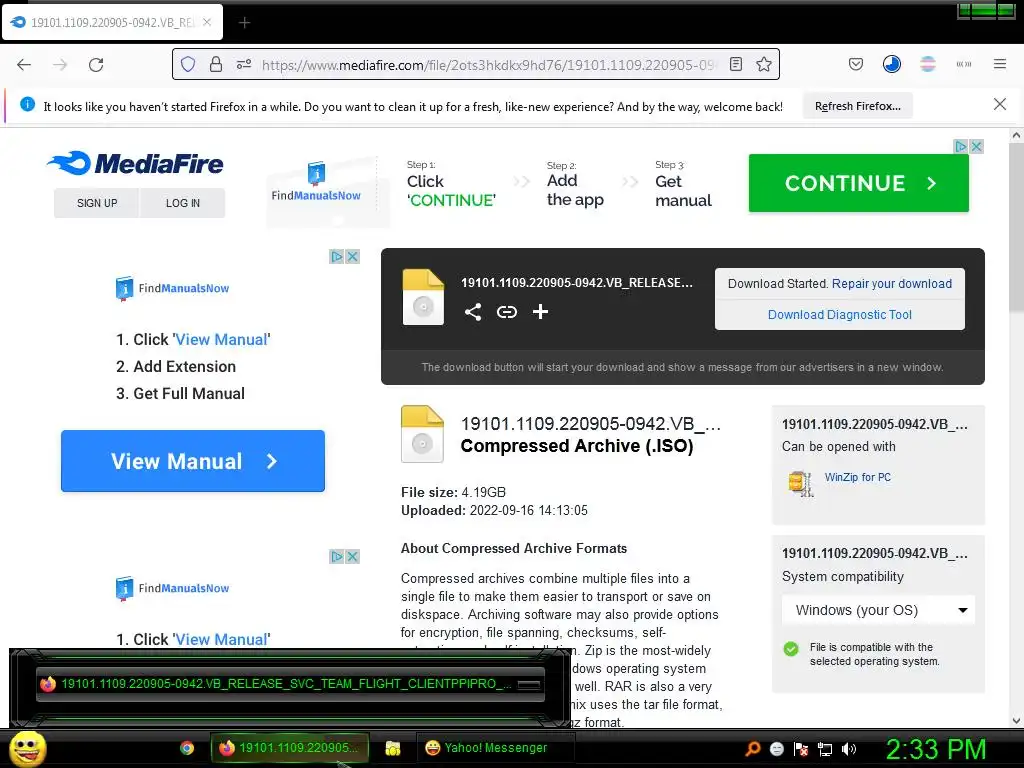1024x768 pixels.
Task: Click the Repair your download link
Action: point(891,283)
